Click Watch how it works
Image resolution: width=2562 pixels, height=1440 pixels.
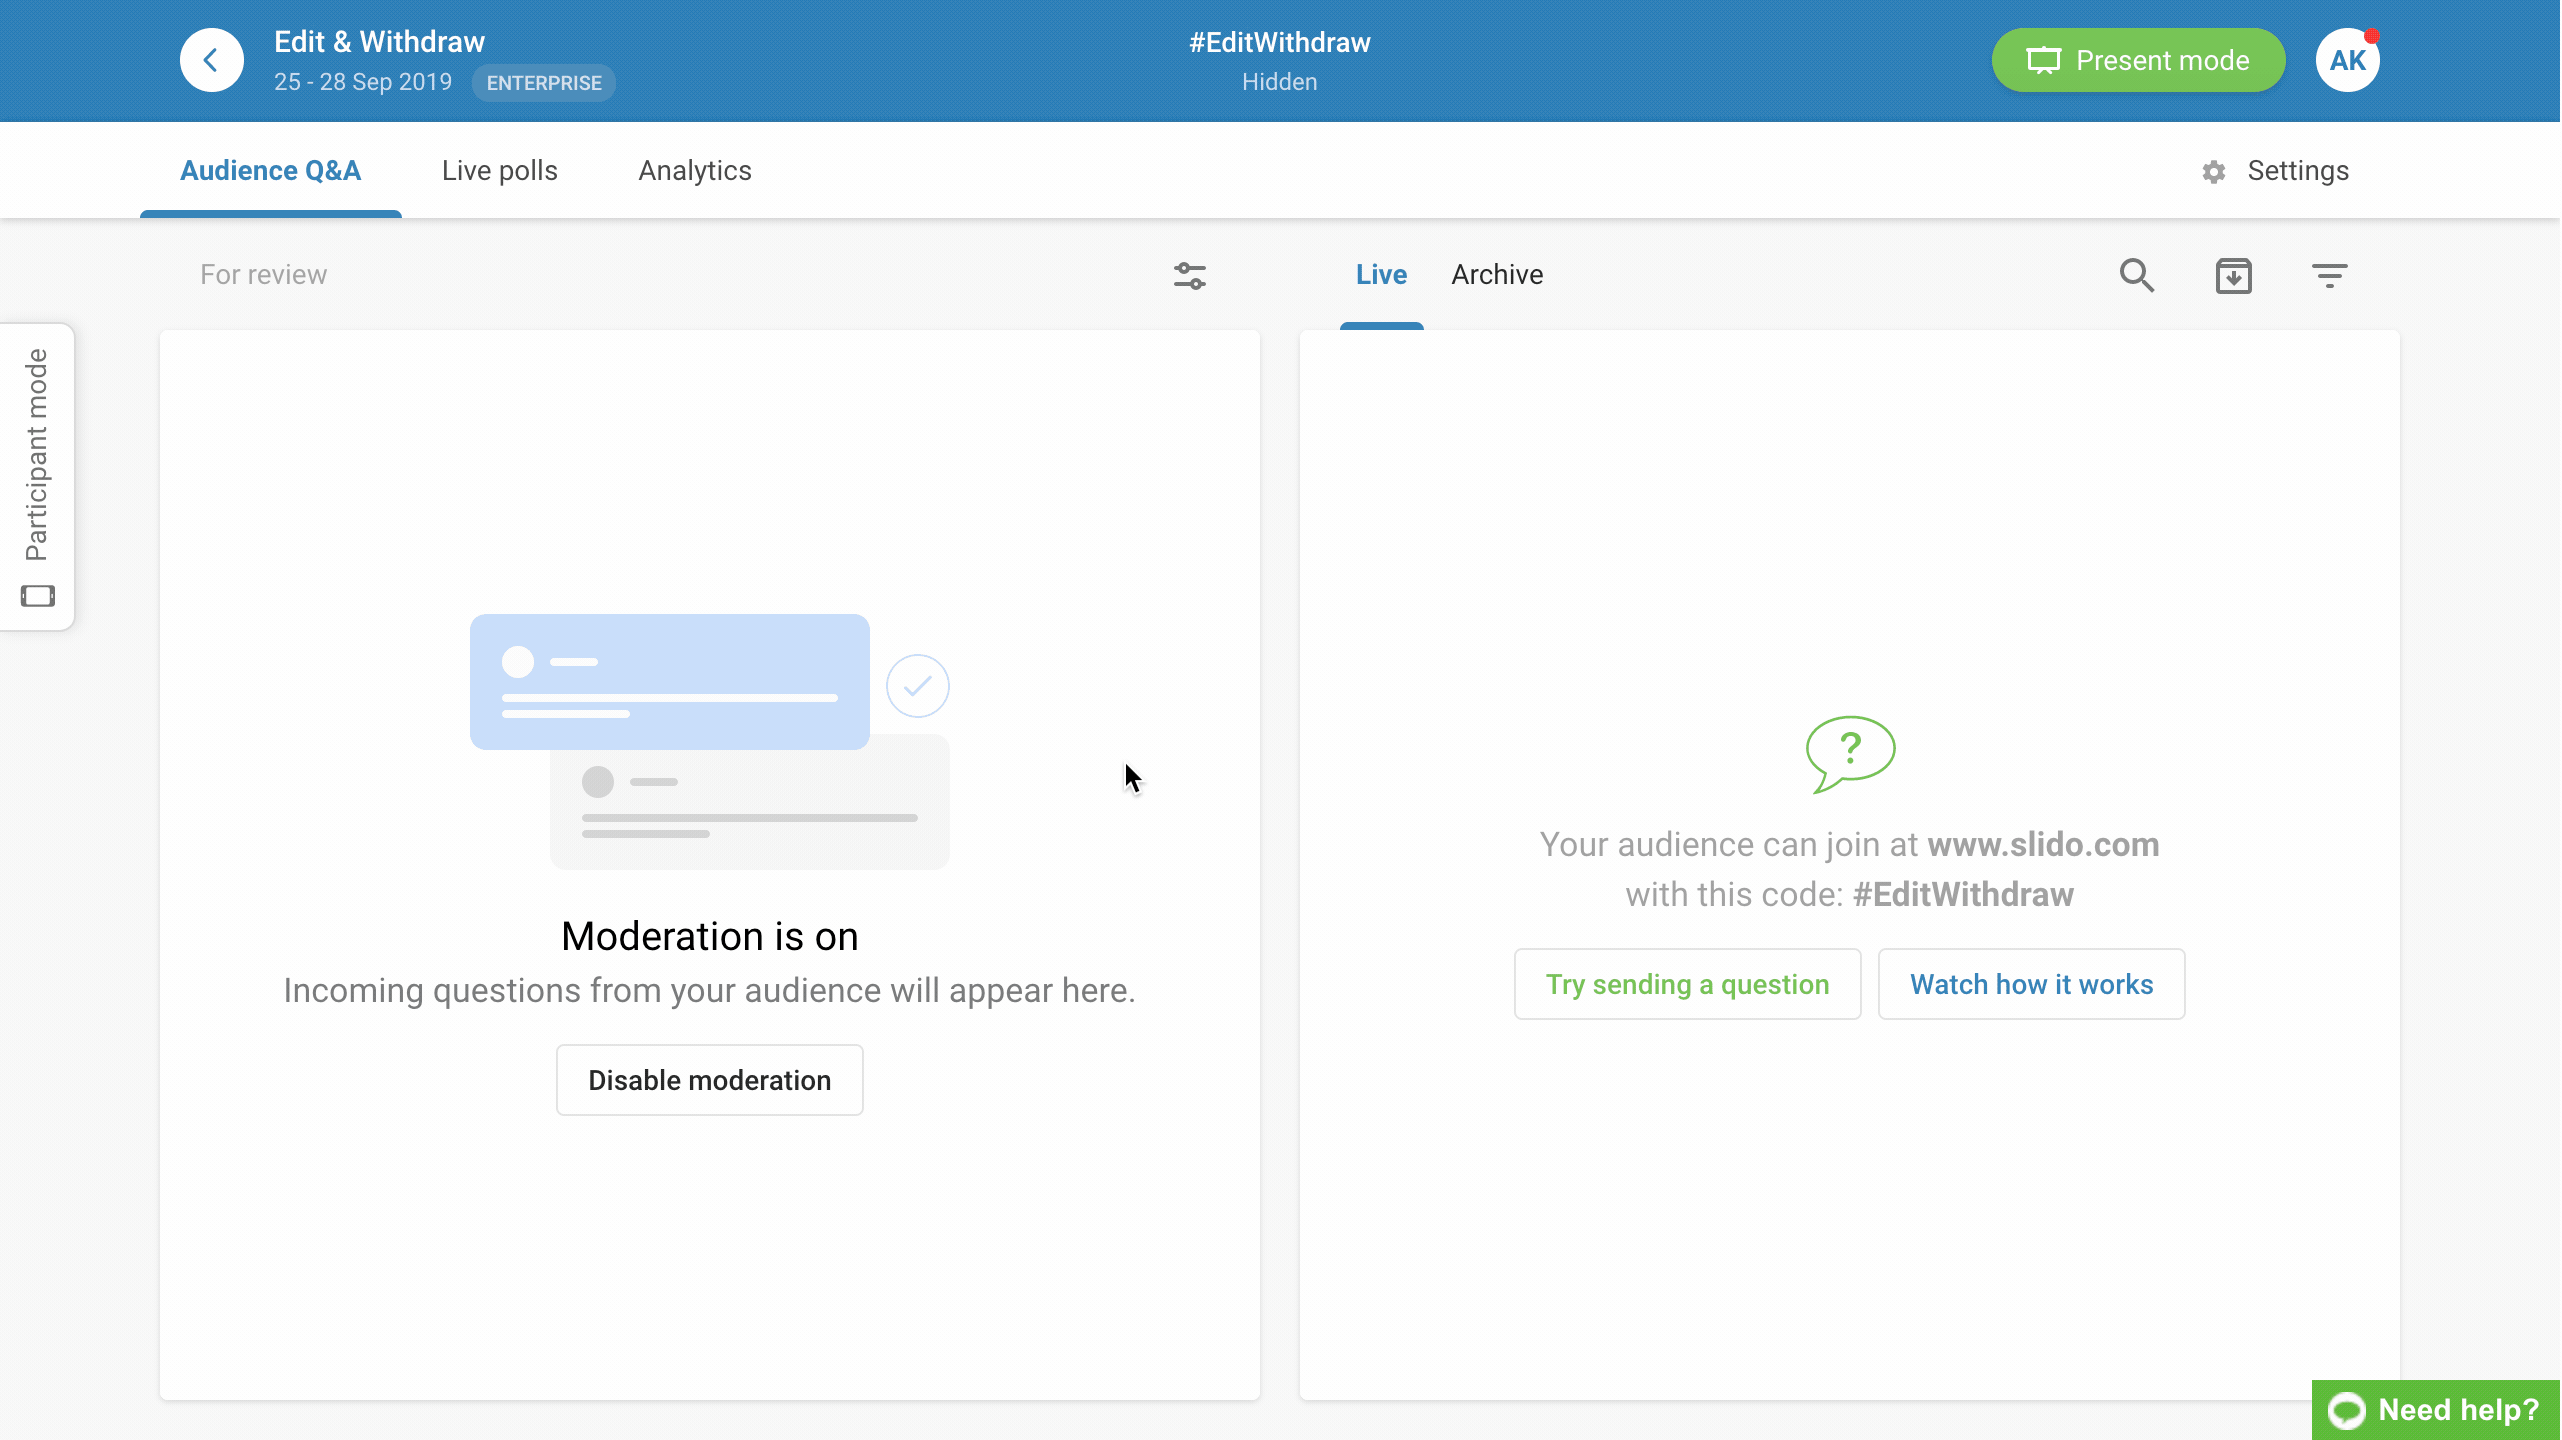pyautogui.click(x=2031, y=984)
